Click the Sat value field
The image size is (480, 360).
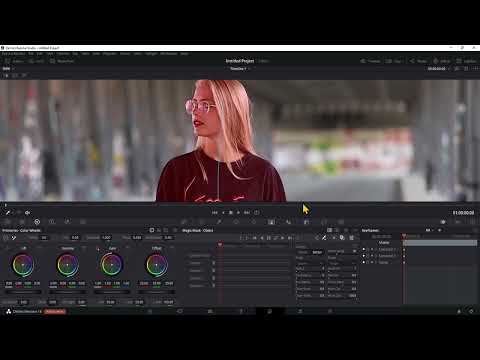111,302
